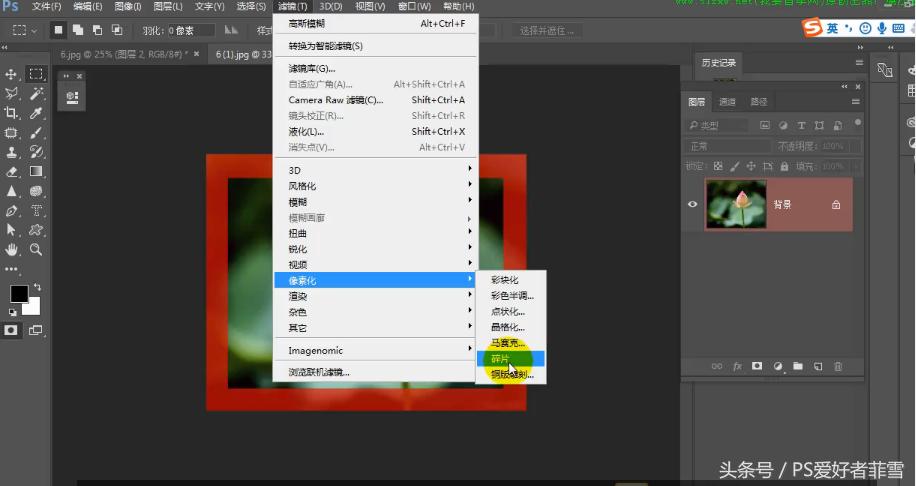Select the Eyedropper tool
Screen dimensions: 916x486
coord(36,113)
